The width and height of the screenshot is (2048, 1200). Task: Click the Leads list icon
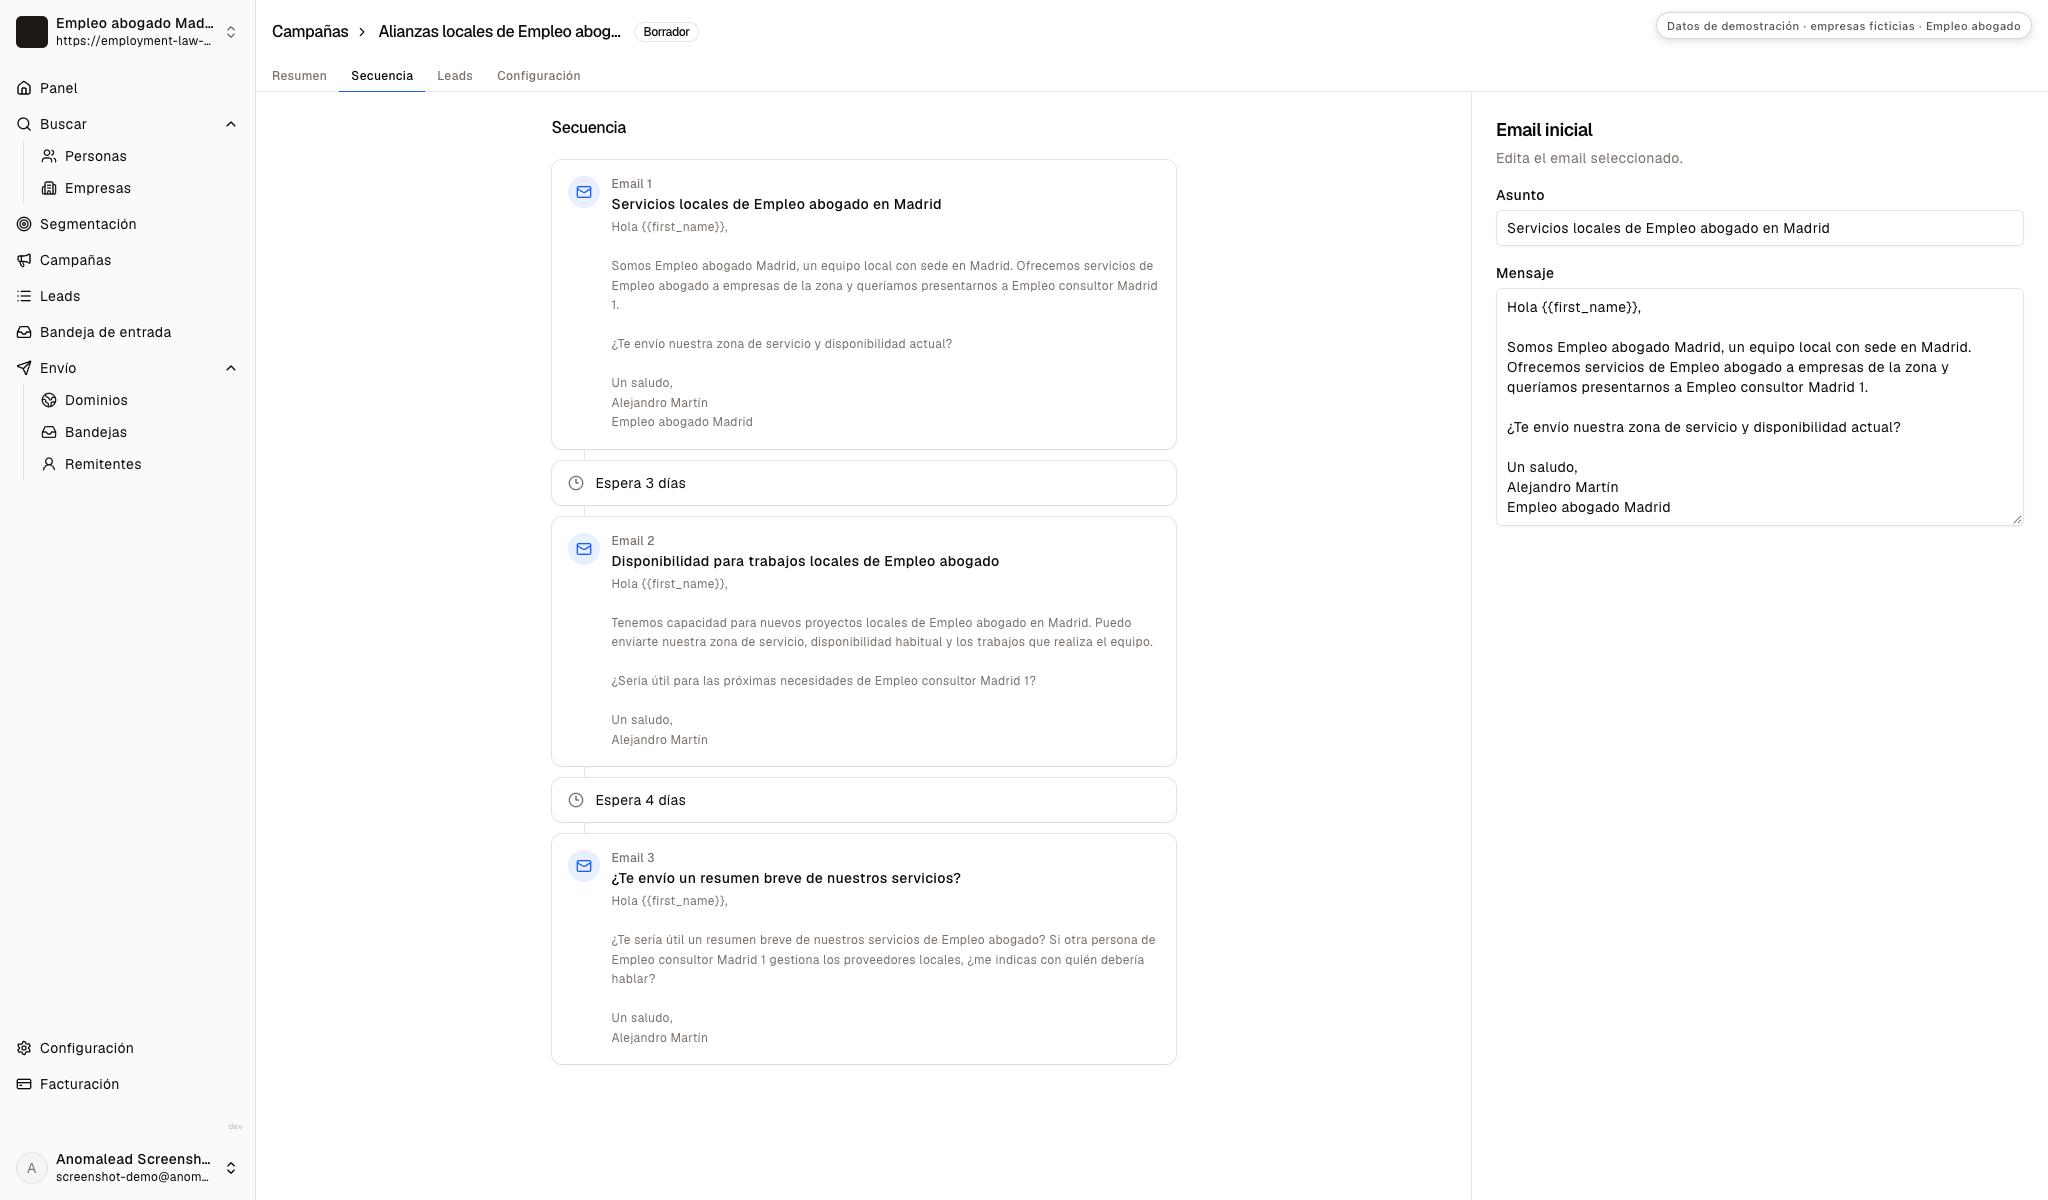(x=24, y=296)
